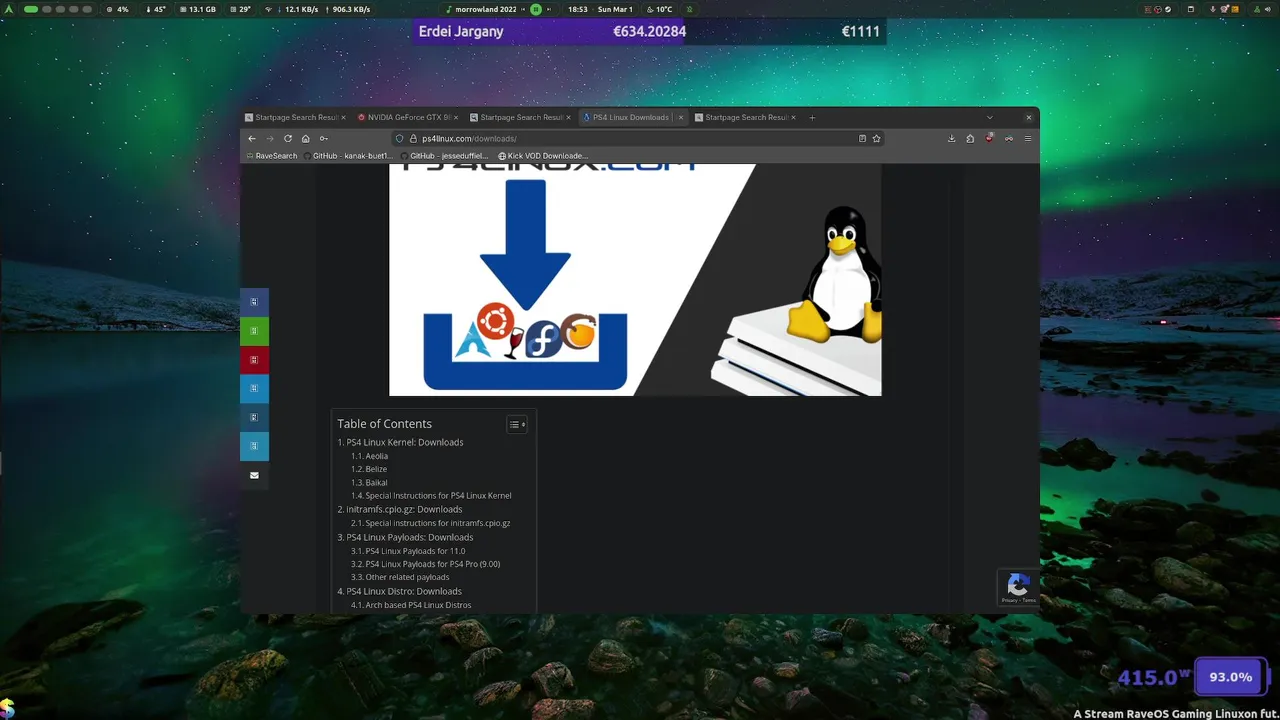
Task: Click the email envelope share button
Action: [x=254, y=475]
